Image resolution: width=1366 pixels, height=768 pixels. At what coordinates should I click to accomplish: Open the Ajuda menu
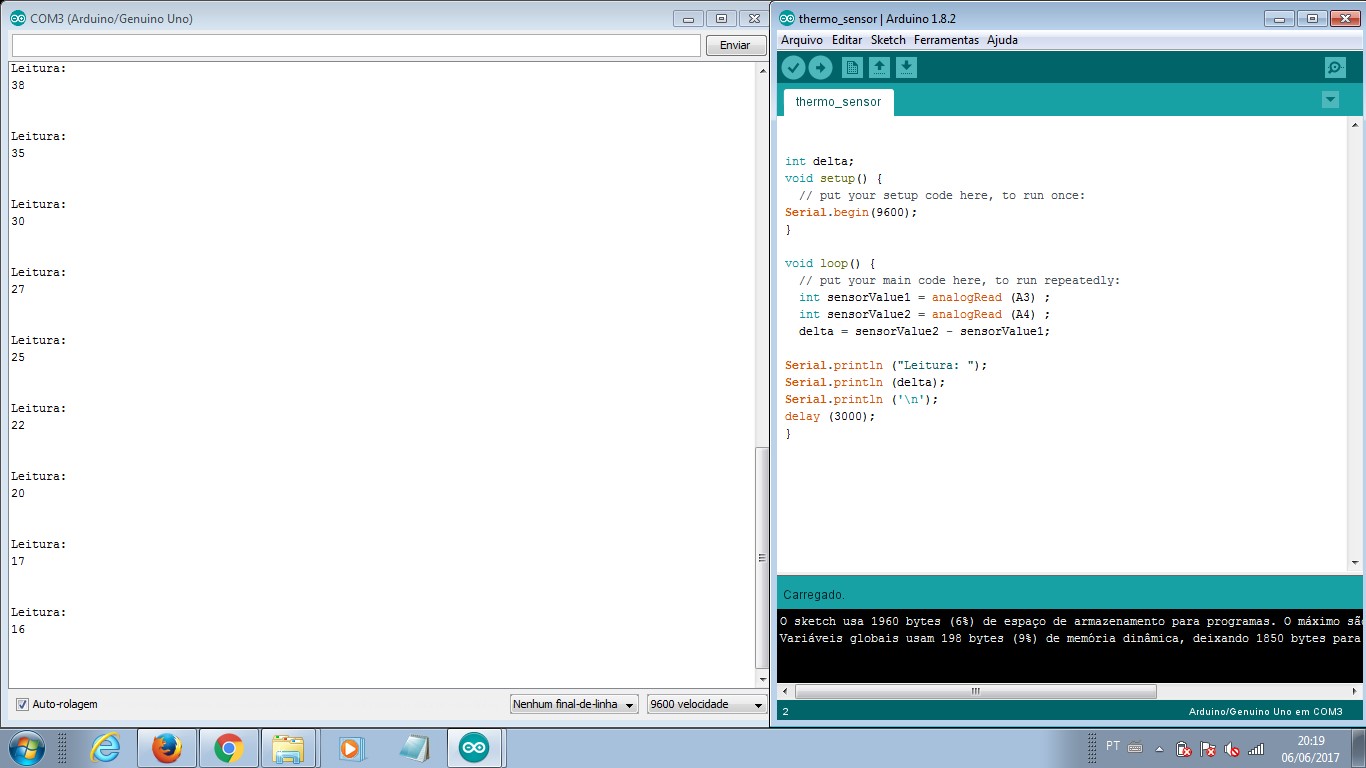point(1002,40)
